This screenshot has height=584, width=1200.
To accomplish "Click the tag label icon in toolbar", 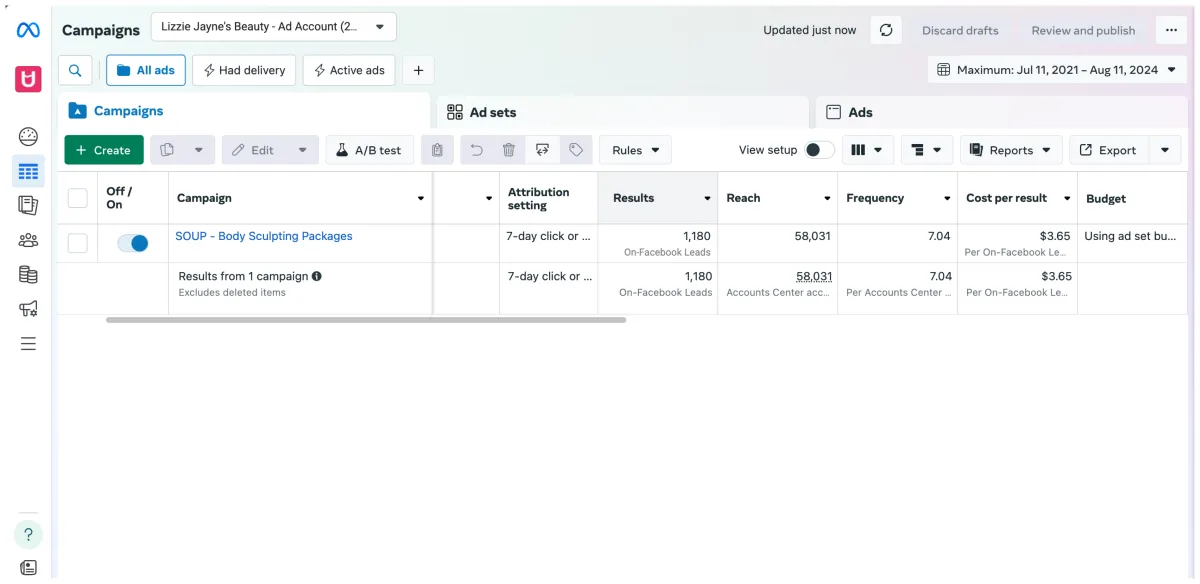I will tap(576, 150).
